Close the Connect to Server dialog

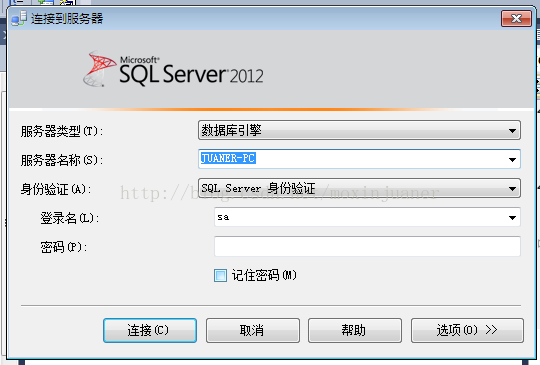(516, 18)
